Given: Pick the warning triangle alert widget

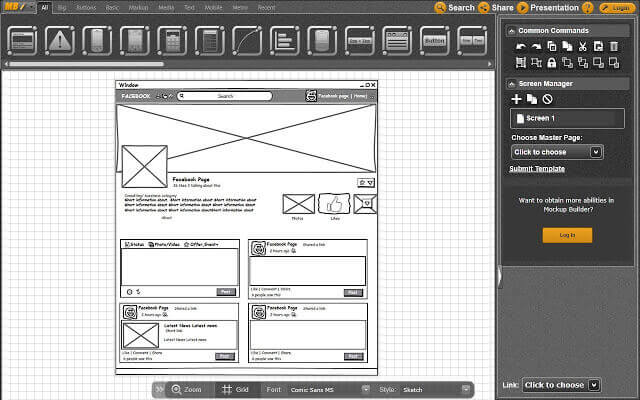Looking at the screenshot, I should [60, 41].
